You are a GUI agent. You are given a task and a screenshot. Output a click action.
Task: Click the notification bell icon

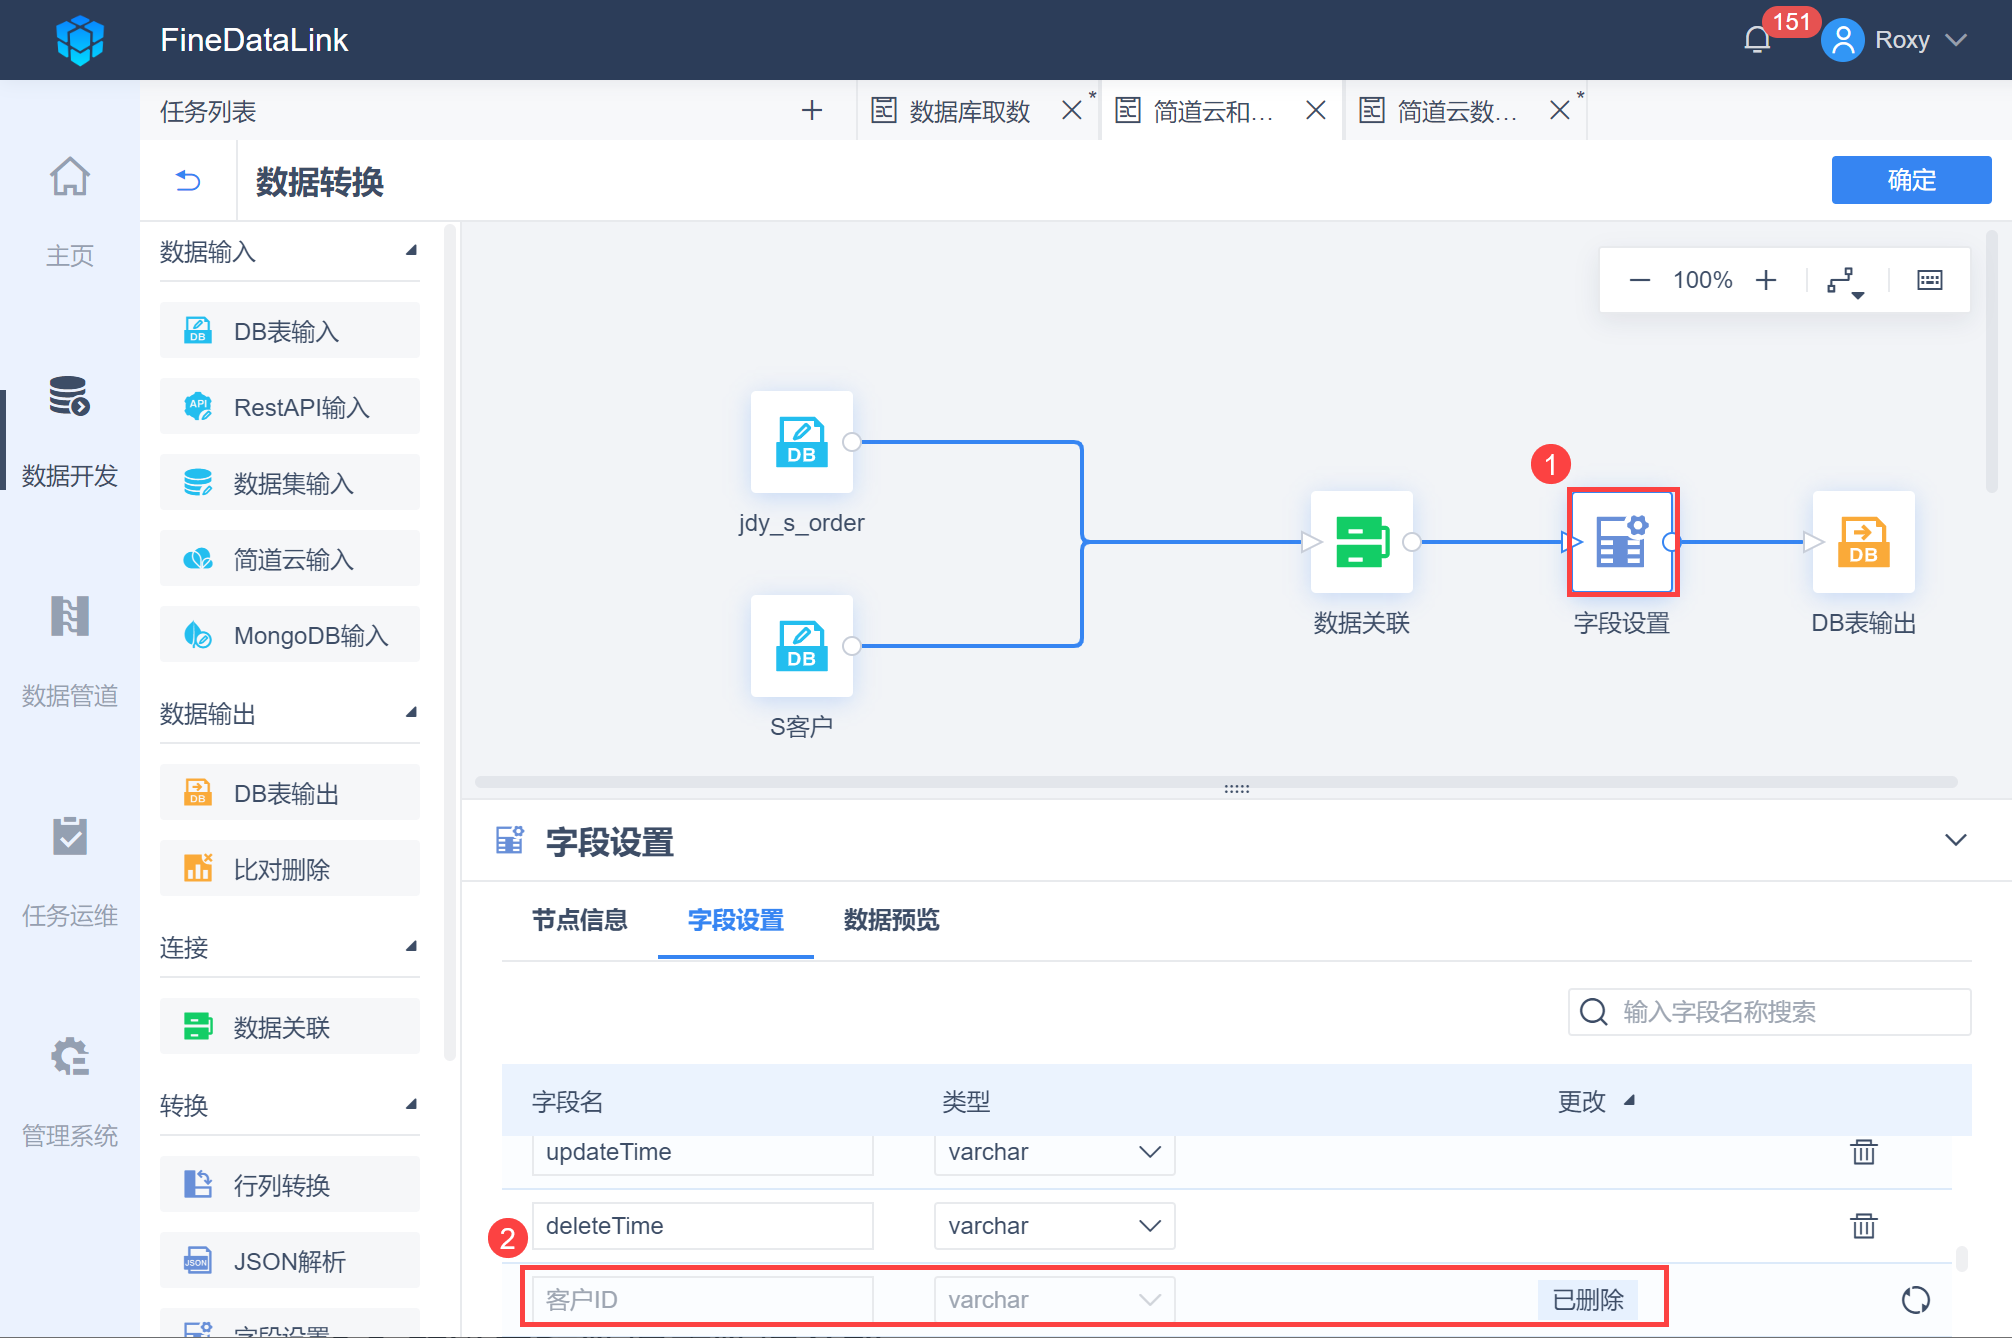[x=1757, y=40]
